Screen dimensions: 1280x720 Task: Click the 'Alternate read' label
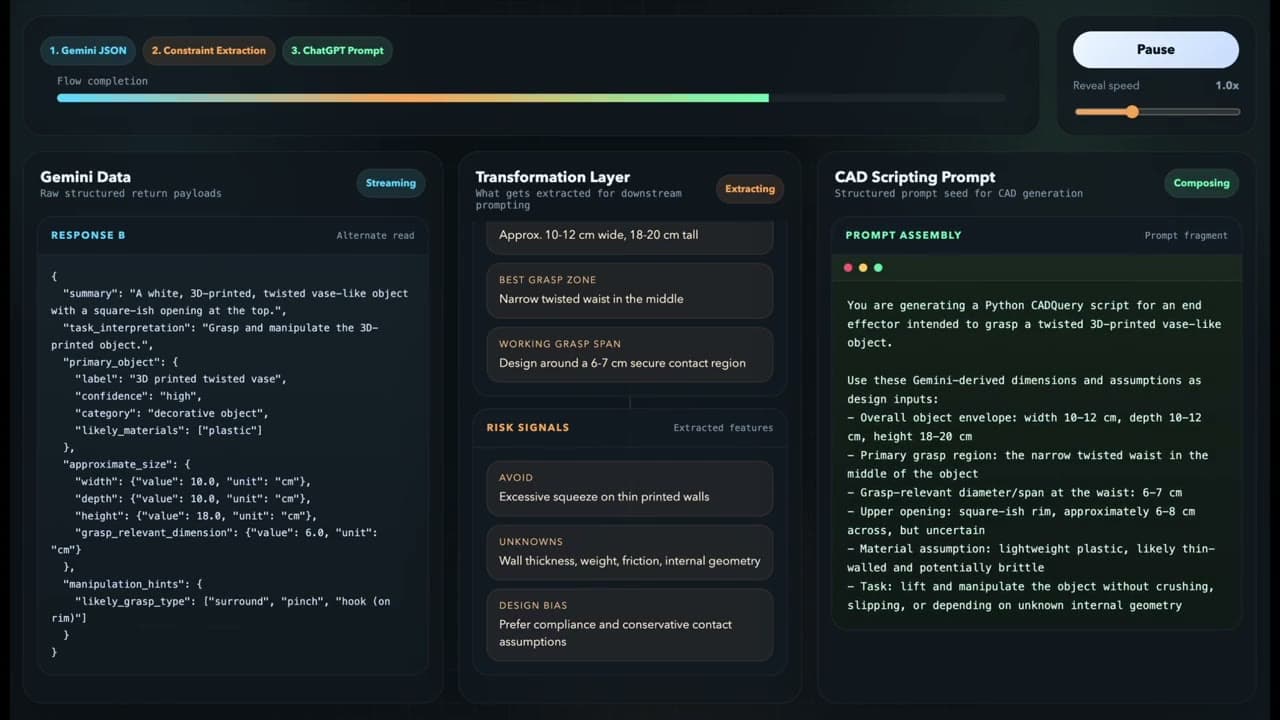375,236
